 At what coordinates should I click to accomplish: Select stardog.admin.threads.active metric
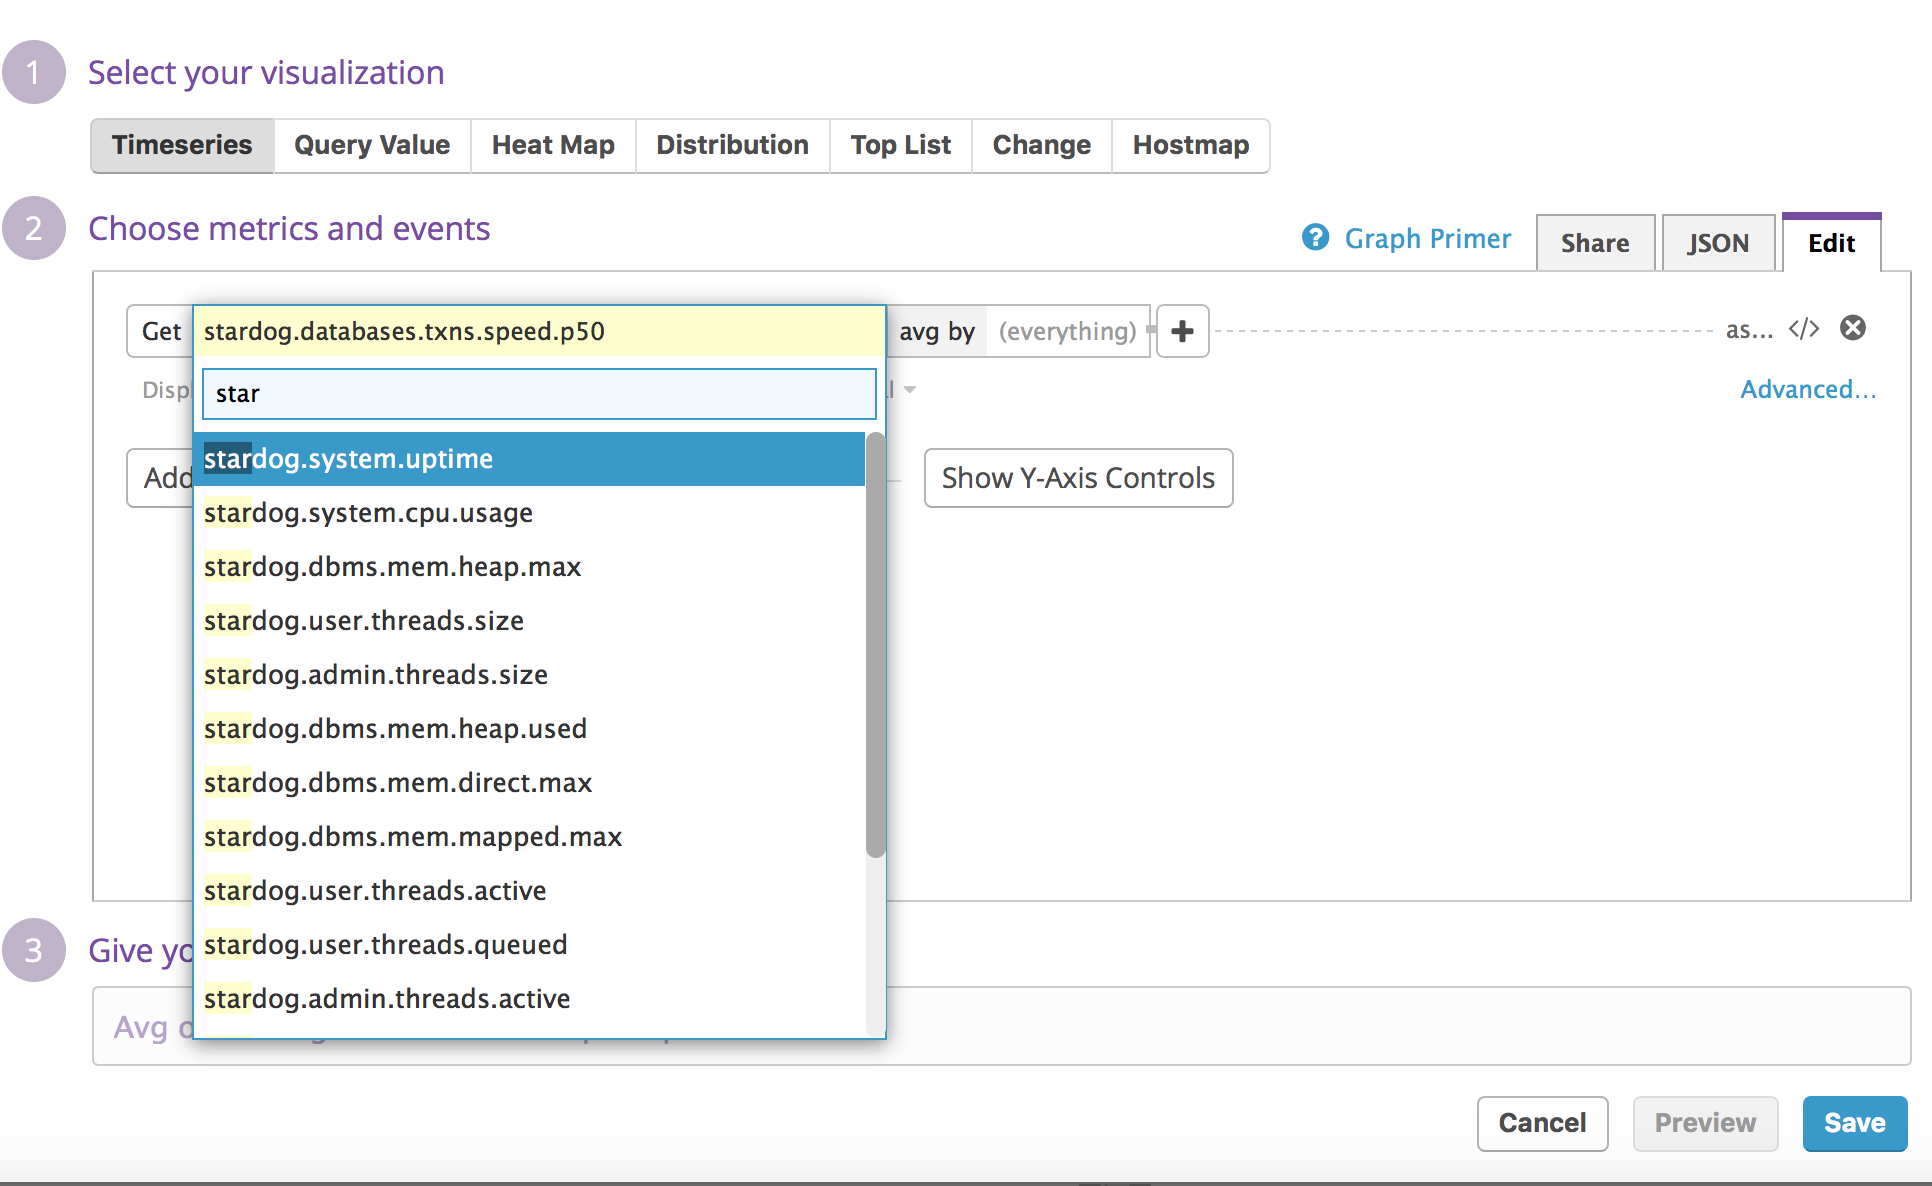(529, 999)
